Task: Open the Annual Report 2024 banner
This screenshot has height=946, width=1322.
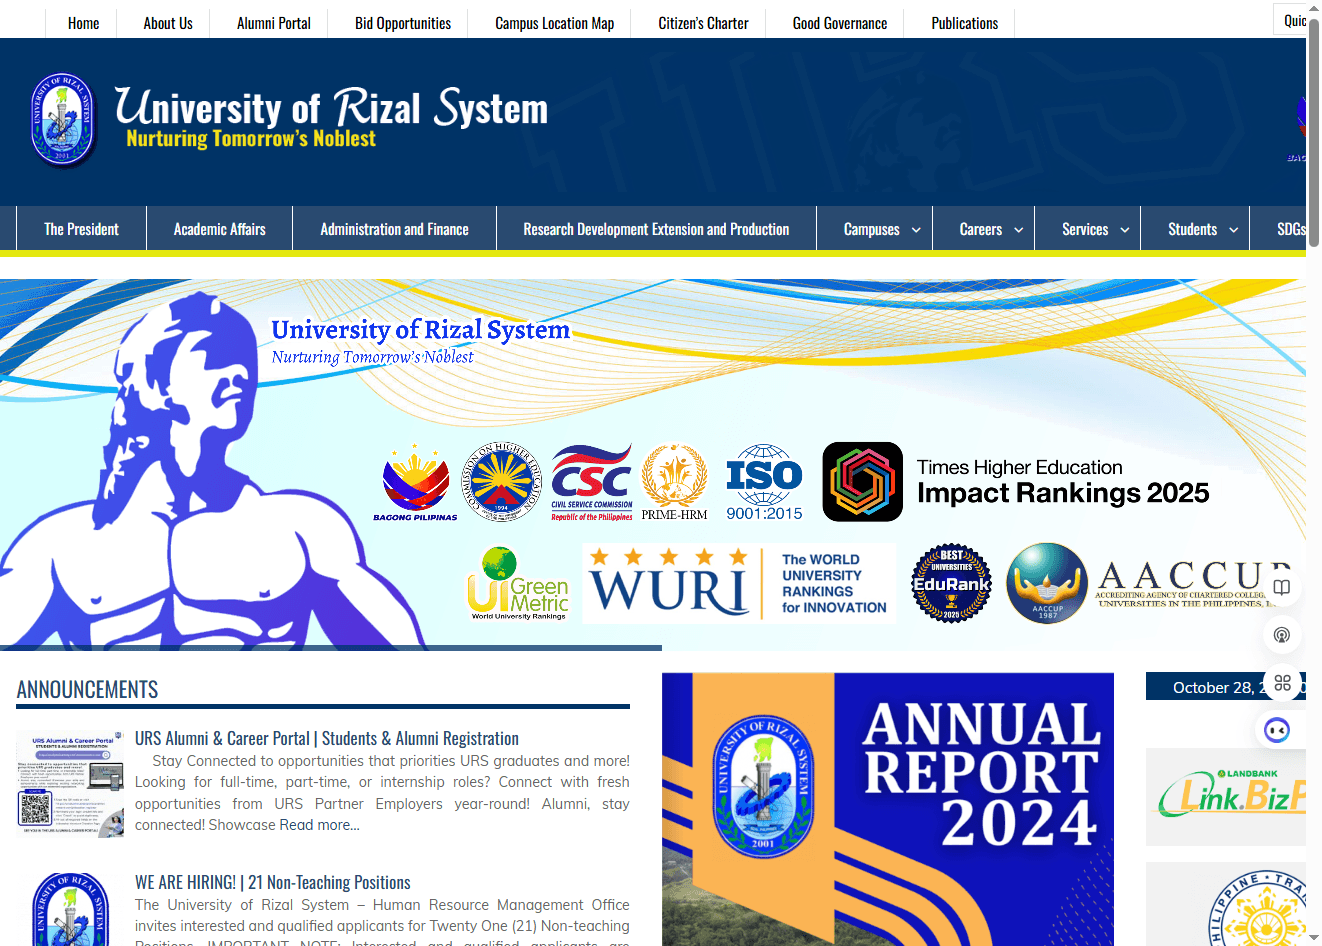Action: tap(887, 809)
